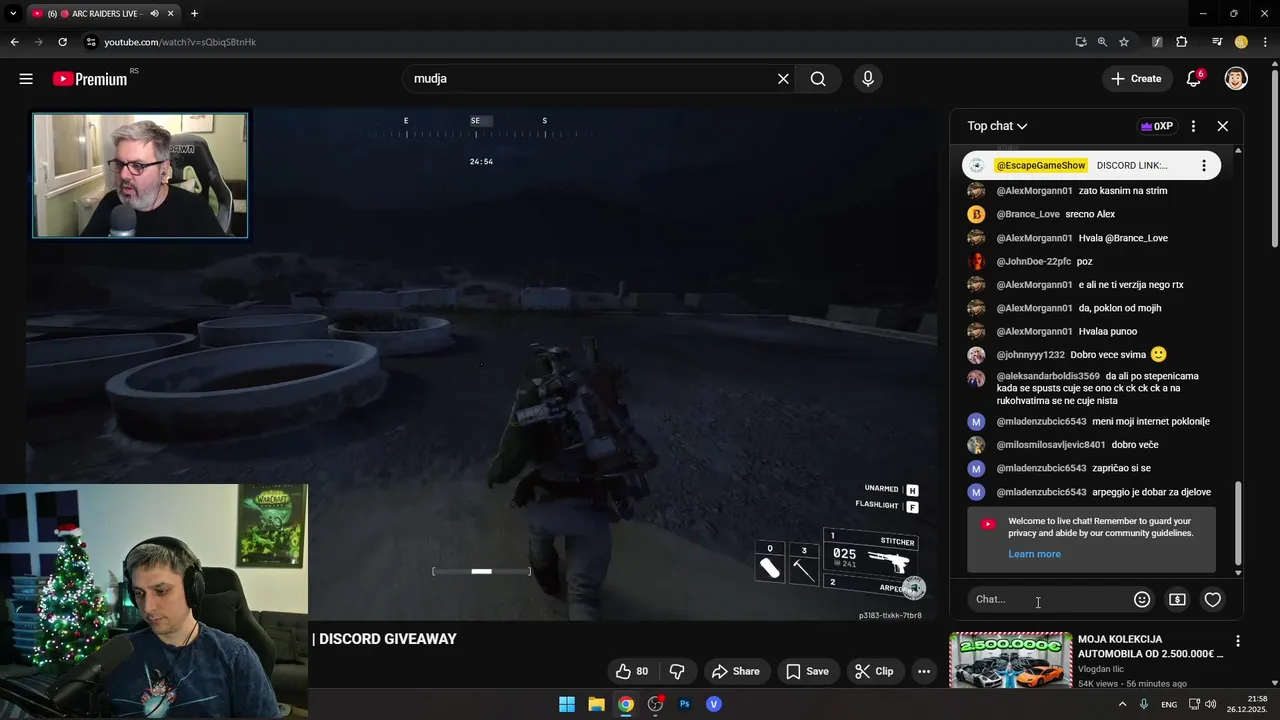Open the Create menu

[1136, 79]
